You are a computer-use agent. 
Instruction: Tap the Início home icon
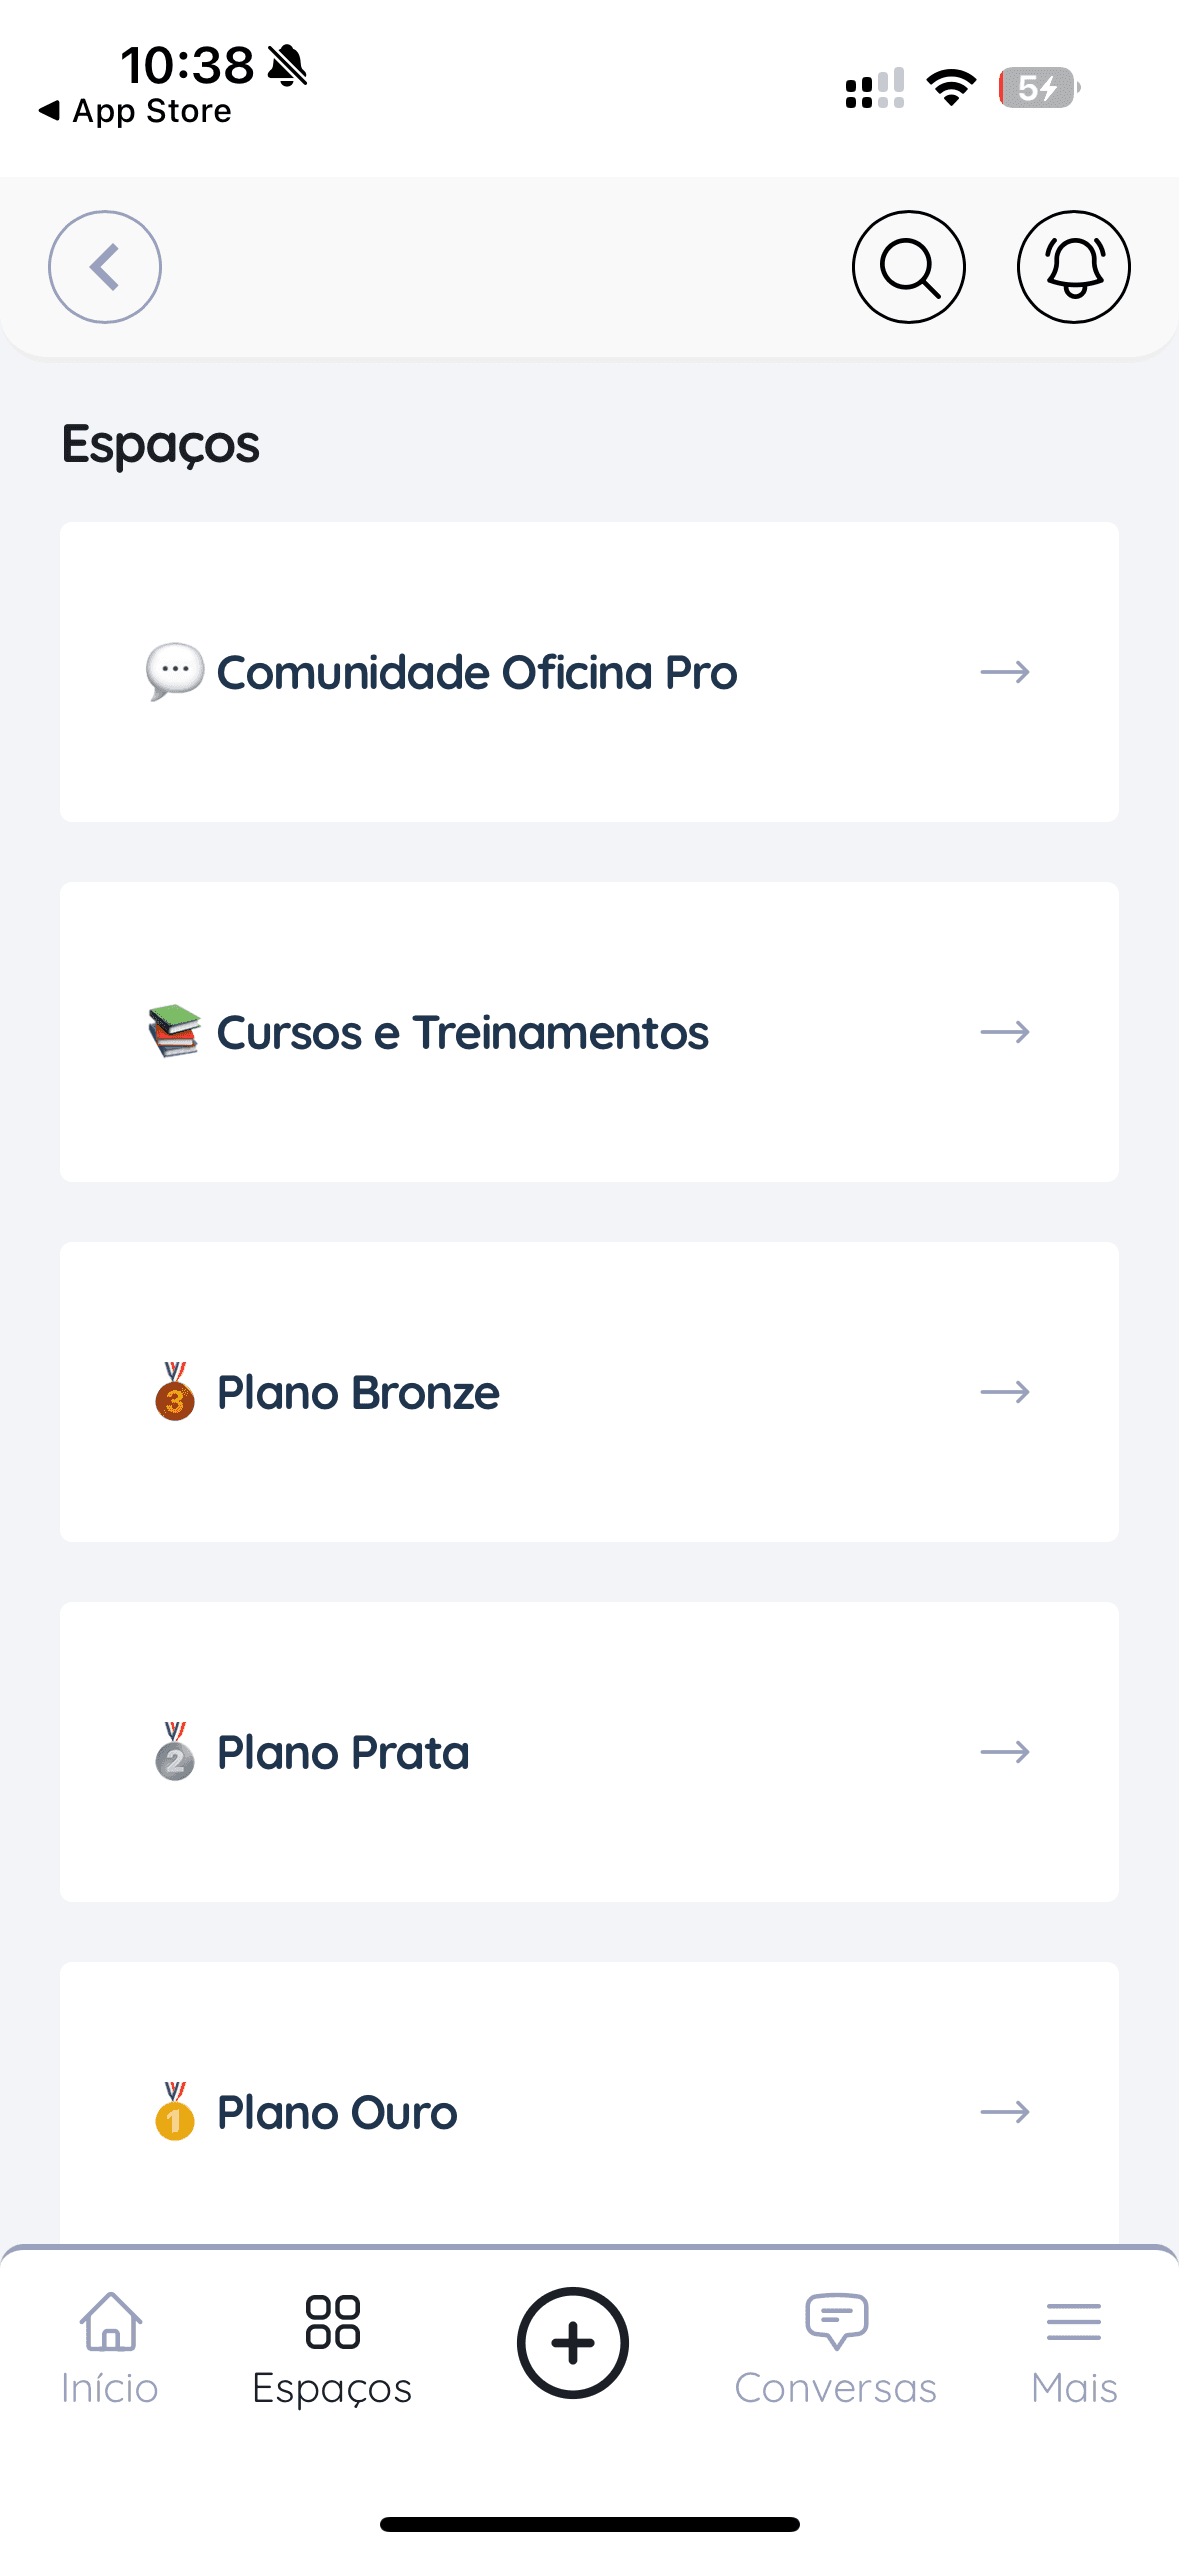coord(110,2322)
